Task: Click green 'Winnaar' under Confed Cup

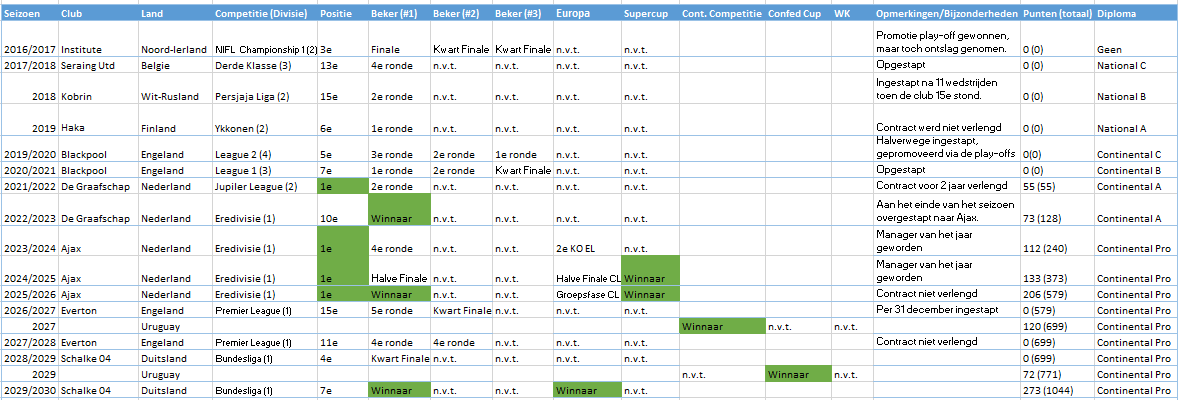Action: point(799,373)
